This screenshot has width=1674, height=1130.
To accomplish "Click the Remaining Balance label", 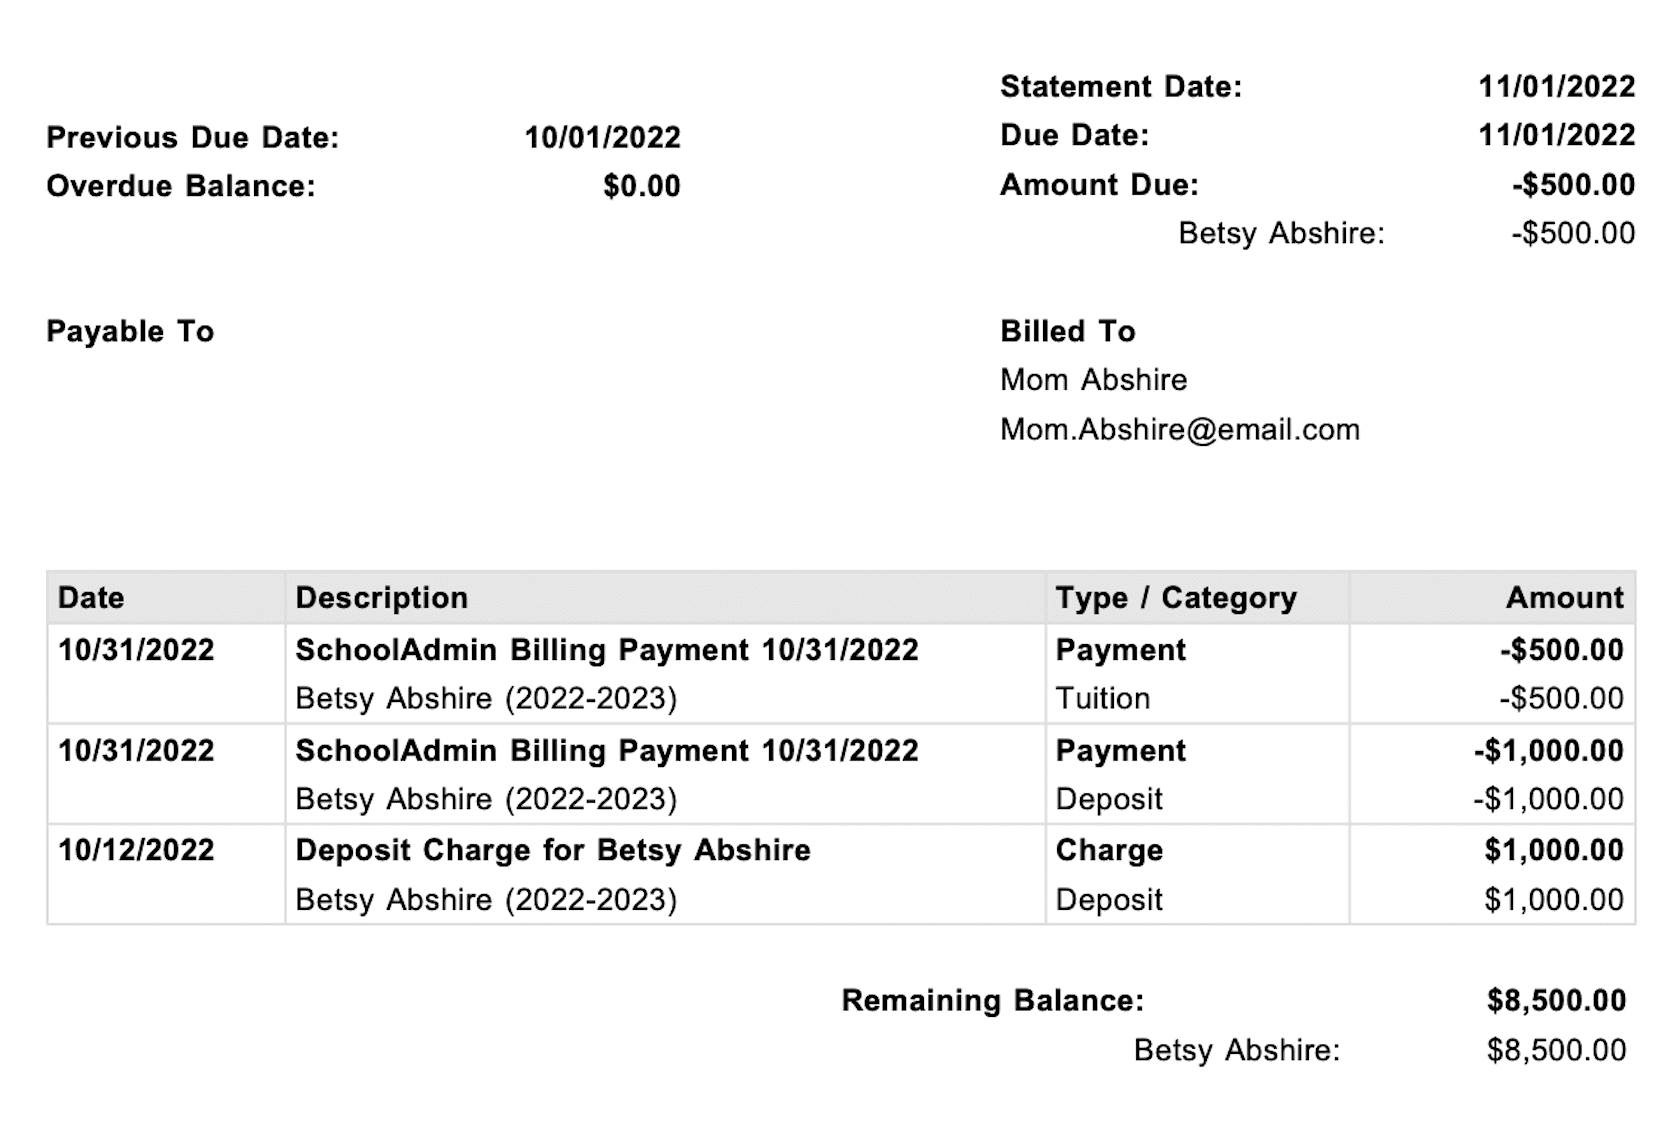I will 992,1001.
